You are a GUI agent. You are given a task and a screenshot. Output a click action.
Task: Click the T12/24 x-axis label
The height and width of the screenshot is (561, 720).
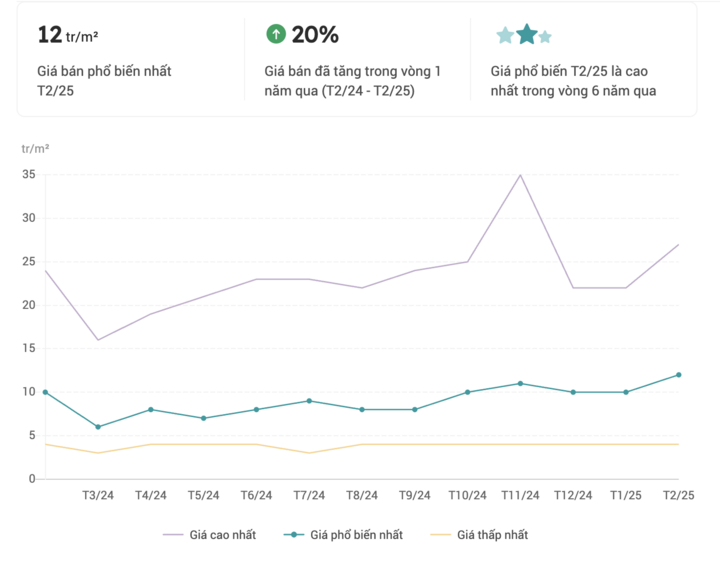(573, 495)
